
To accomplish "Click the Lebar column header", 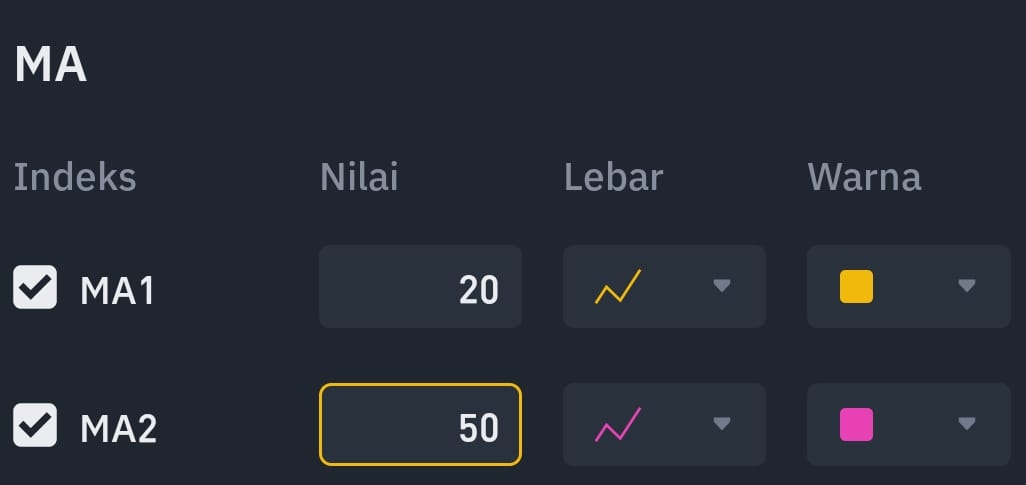I will (x=614, y=177).
